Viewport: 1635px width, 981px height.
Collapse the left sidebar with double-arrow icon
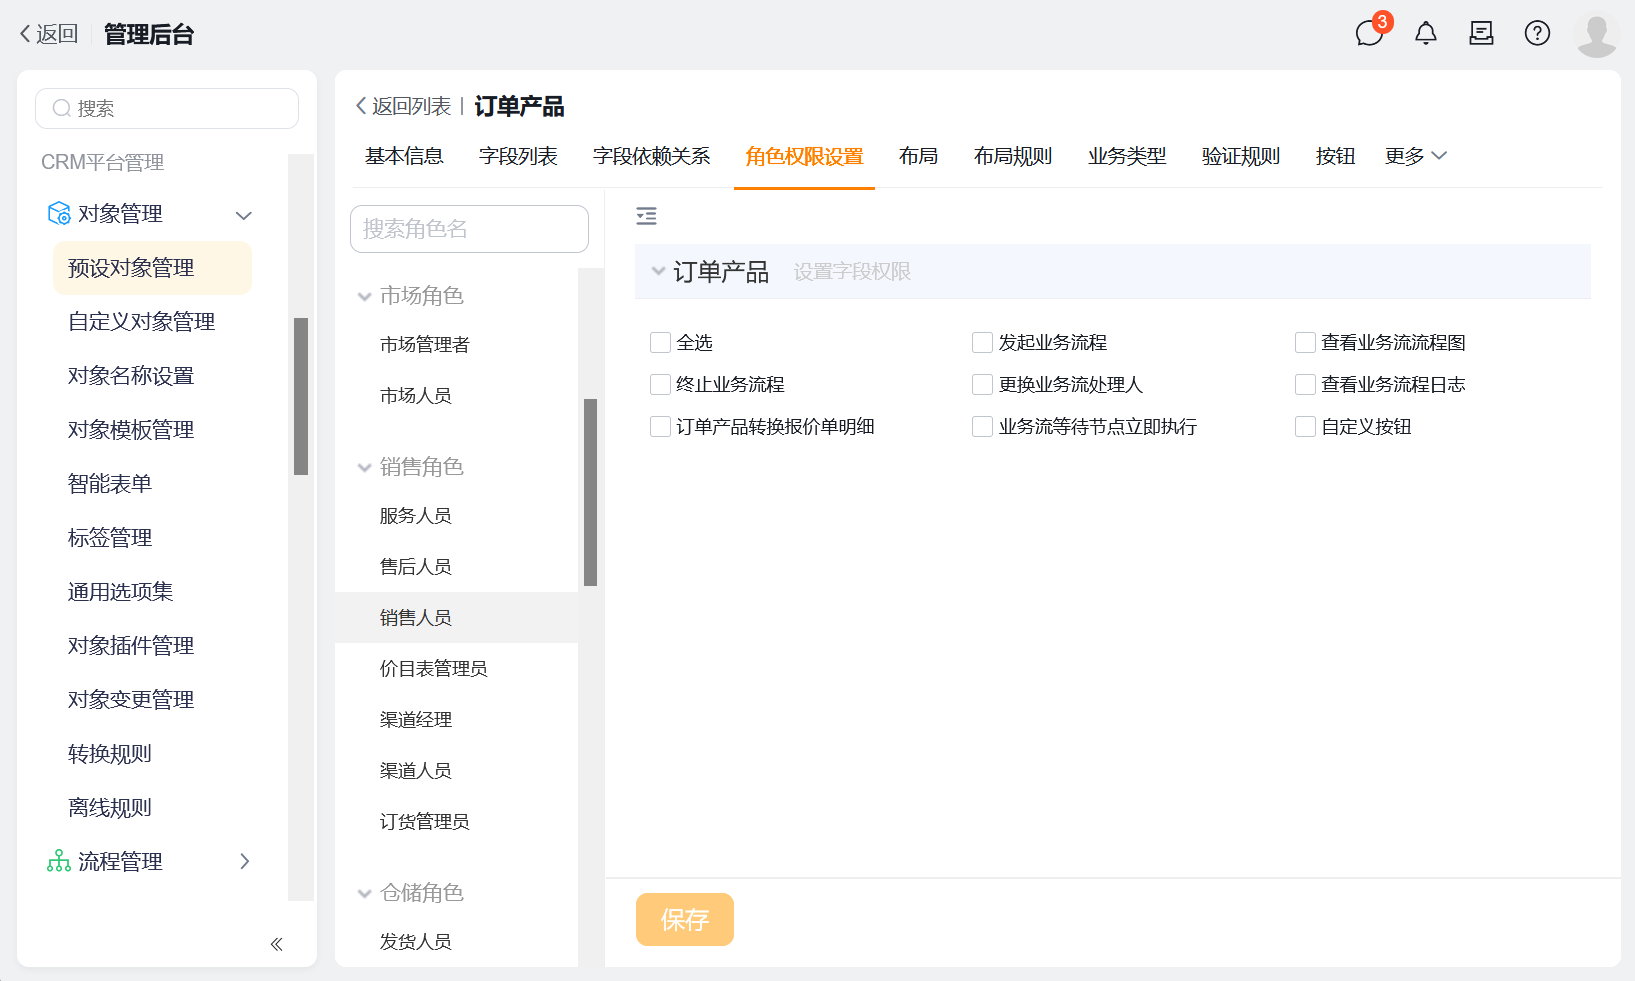tap(277, 944)
